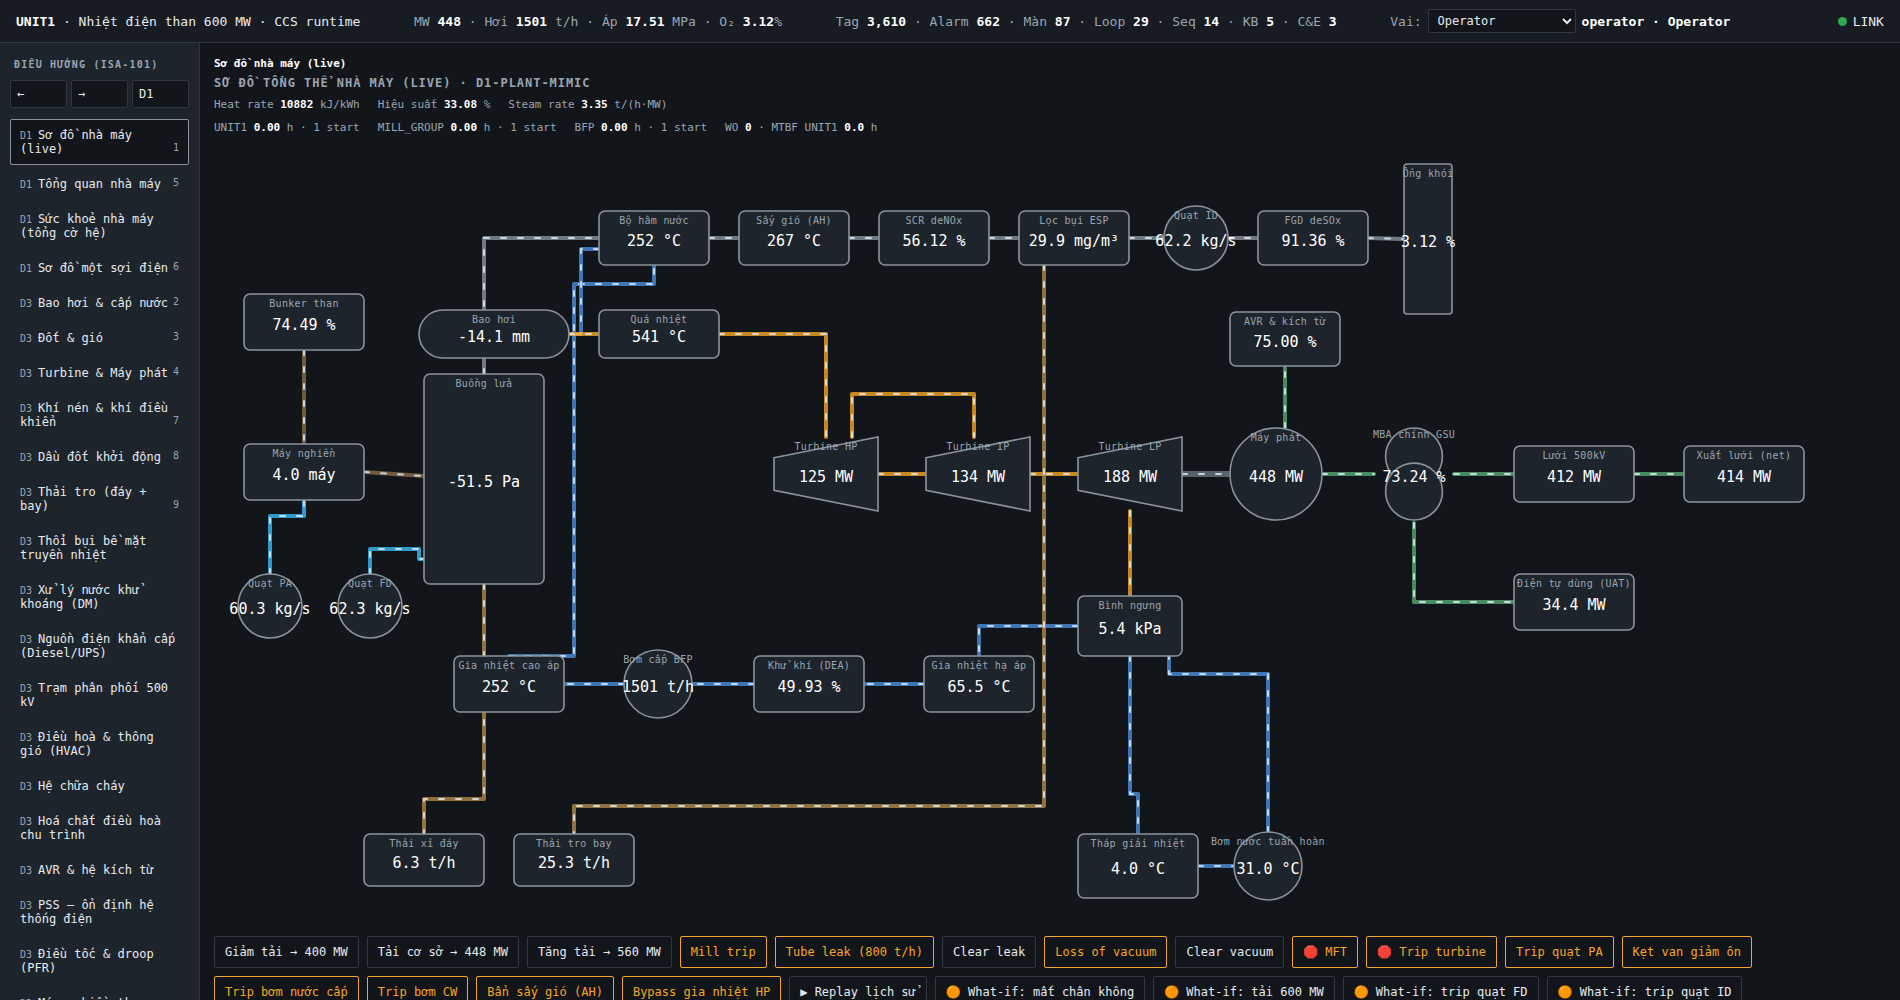This screenshot has height=1000, width=1900.
Task: Select the Quạt PA fan symbol on the mimic
Action: (x=270, y=606)
